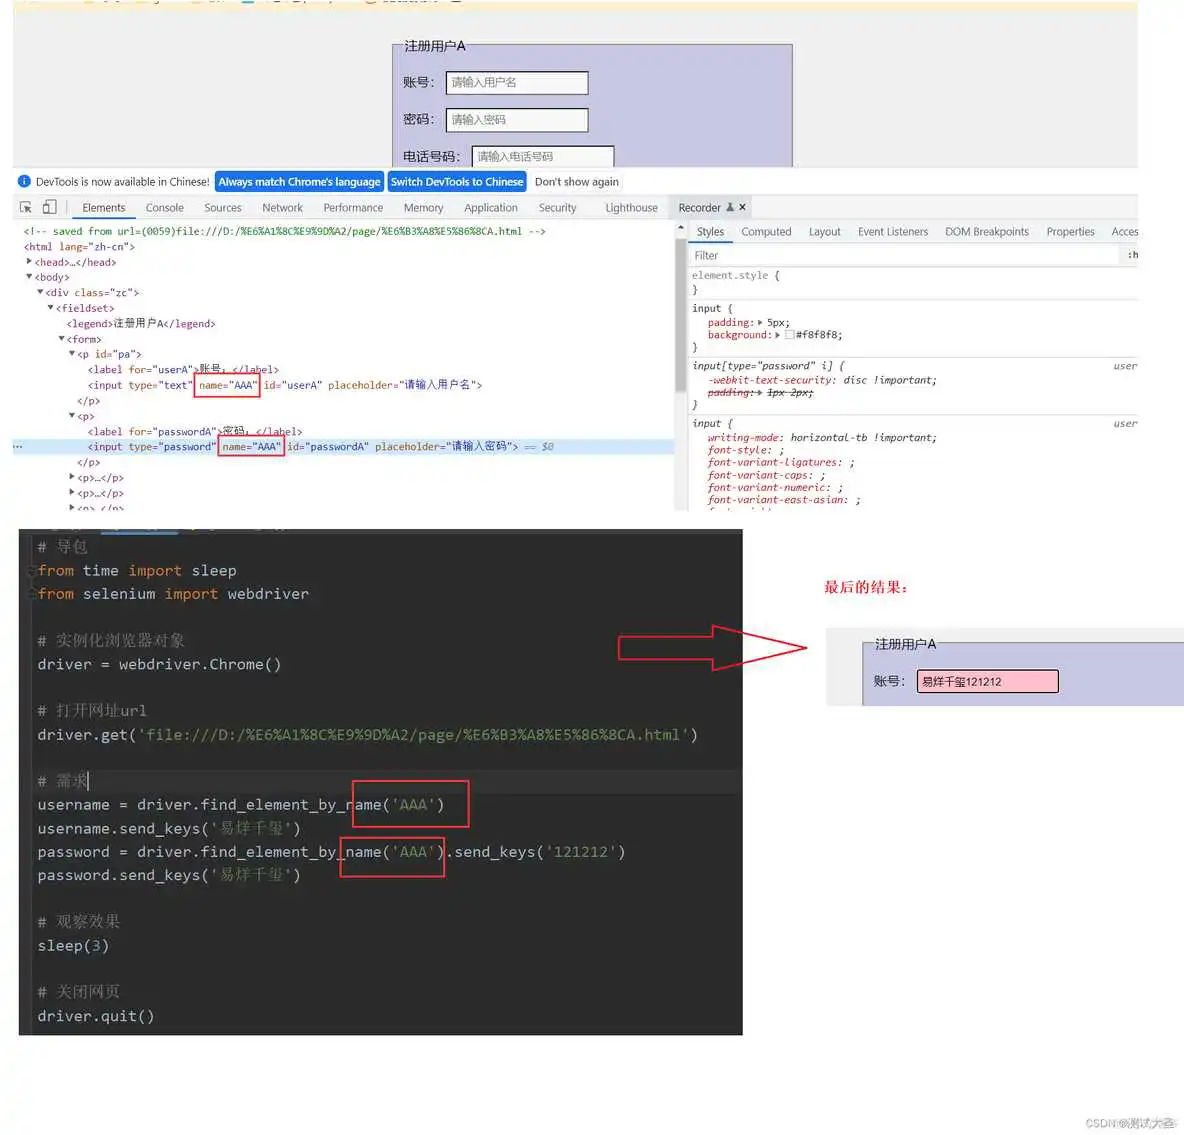Collapse the form element node
Viewport: 1184px width, 1135px height.
coord(62,338)
